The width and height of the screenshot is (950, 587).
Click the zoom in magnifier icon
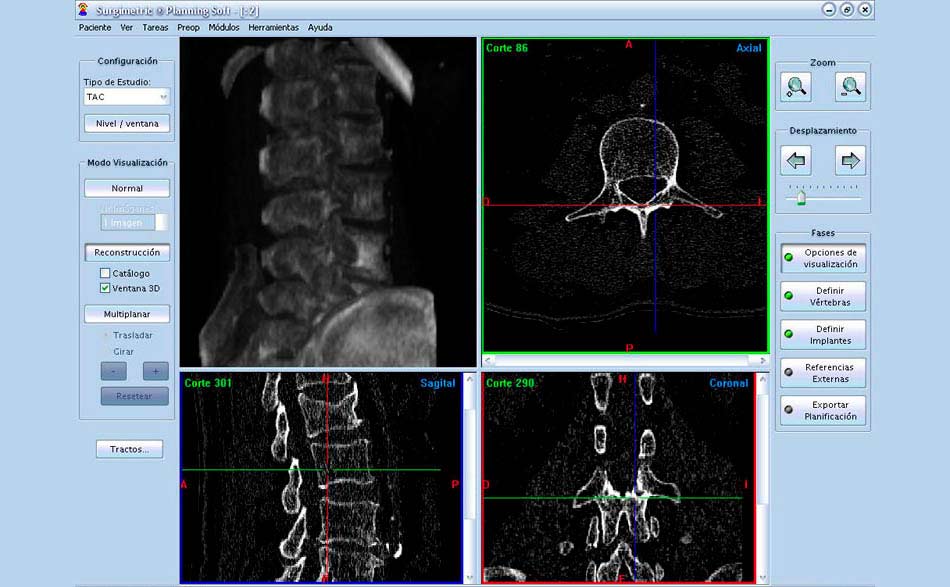[797, 87]
